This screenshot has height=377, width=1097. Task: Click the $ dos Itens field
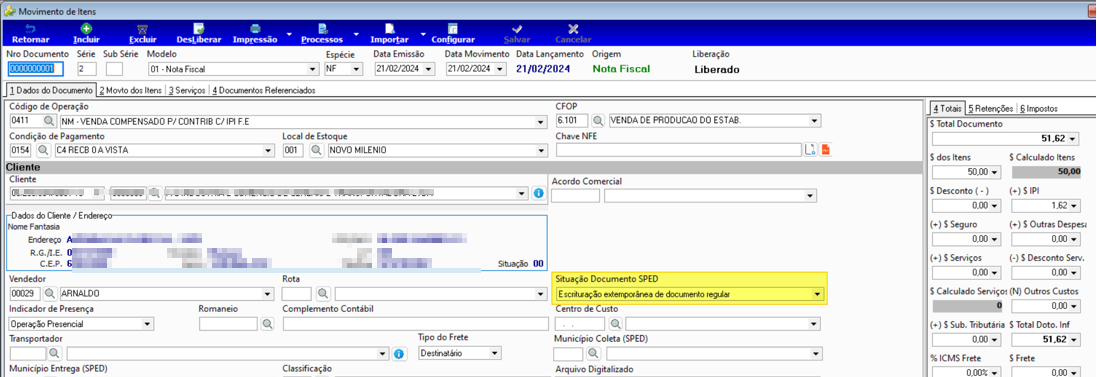[967, 171]
